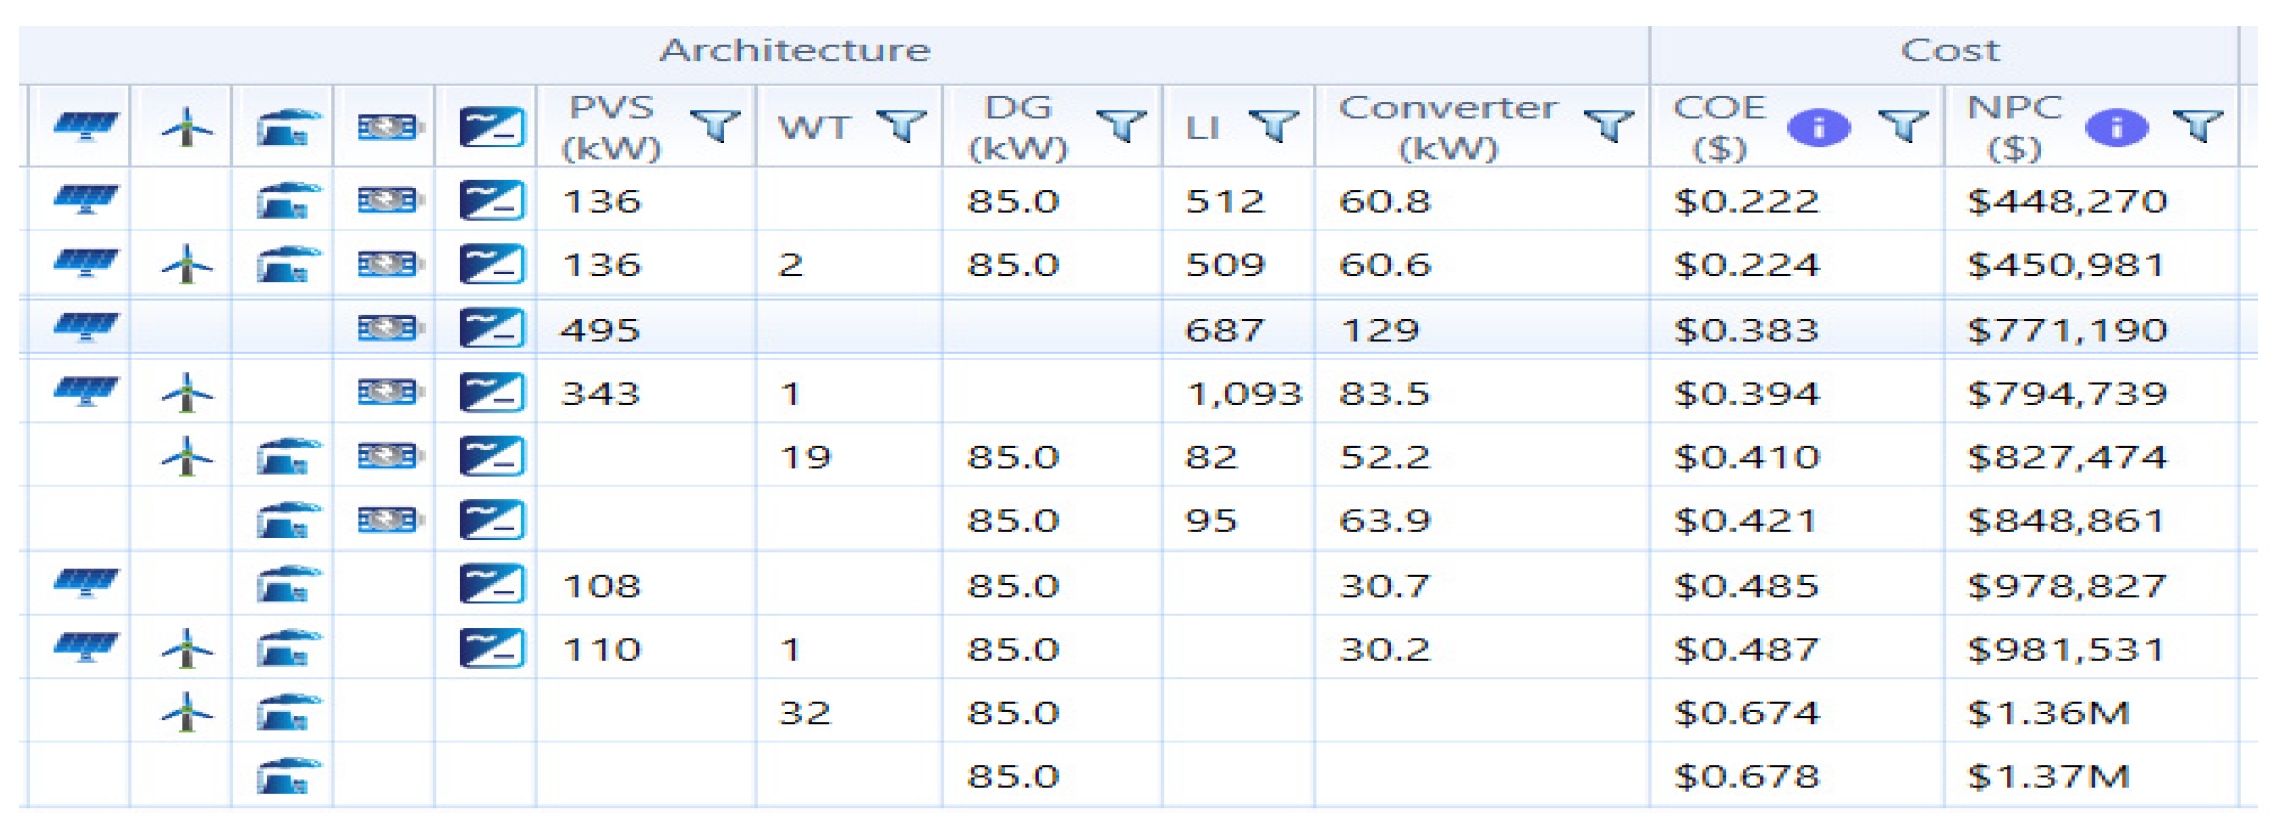
Task: Select the COE value $0.224
Action: pos(1746,265)
